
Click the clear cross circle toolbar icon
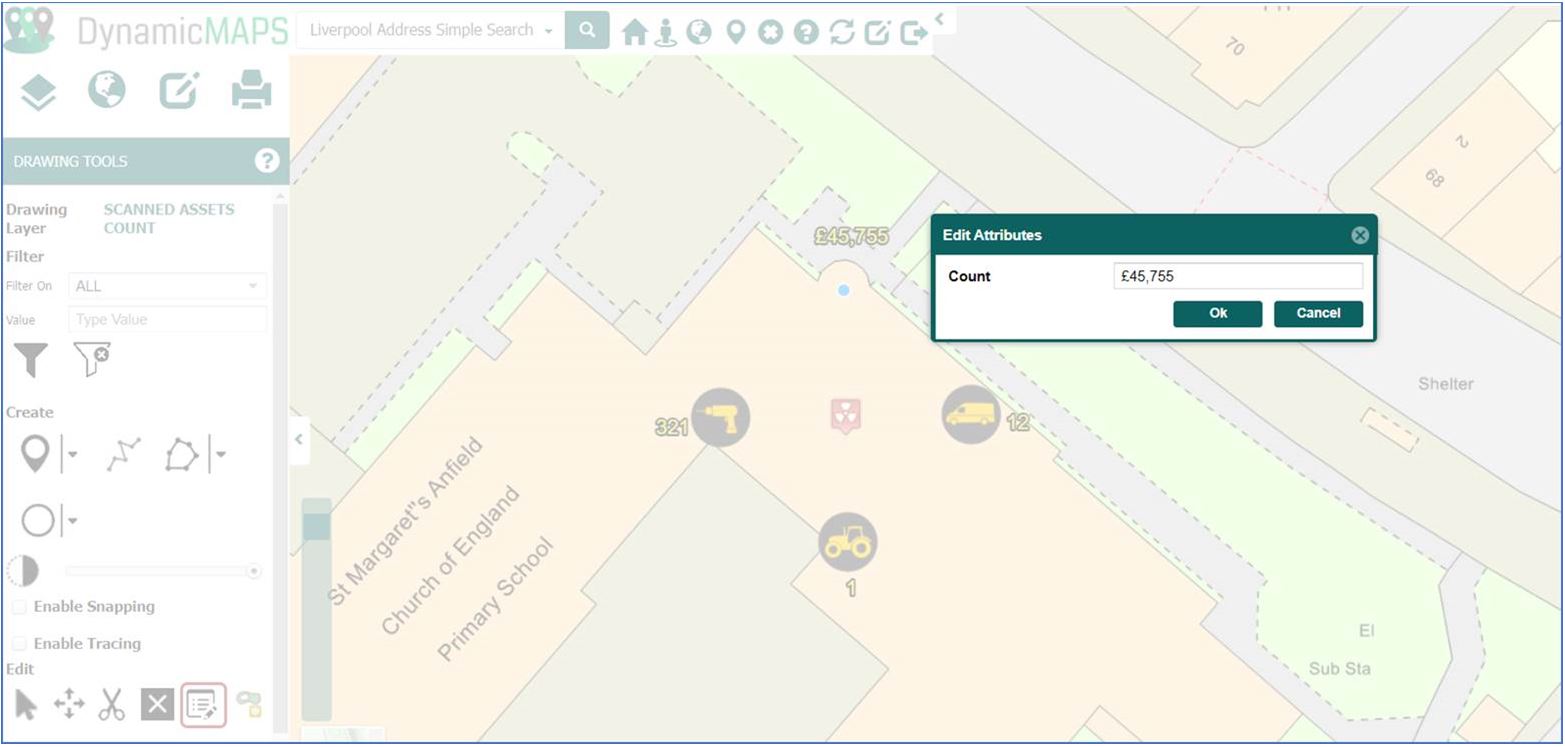[x=770, y=32]
